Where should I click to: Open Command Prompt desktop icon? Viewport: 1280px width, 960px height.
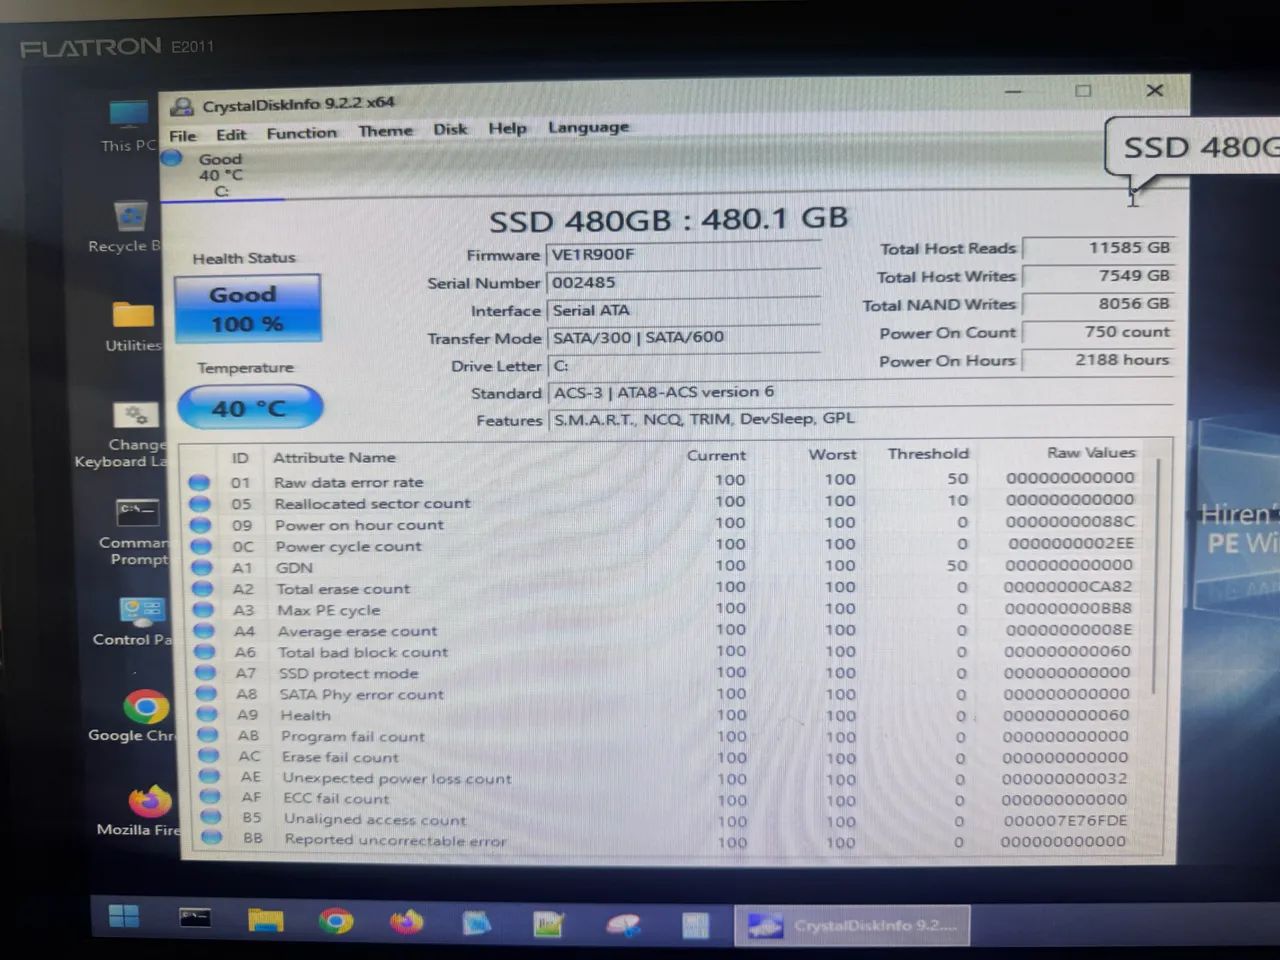(x=135, y=532)
